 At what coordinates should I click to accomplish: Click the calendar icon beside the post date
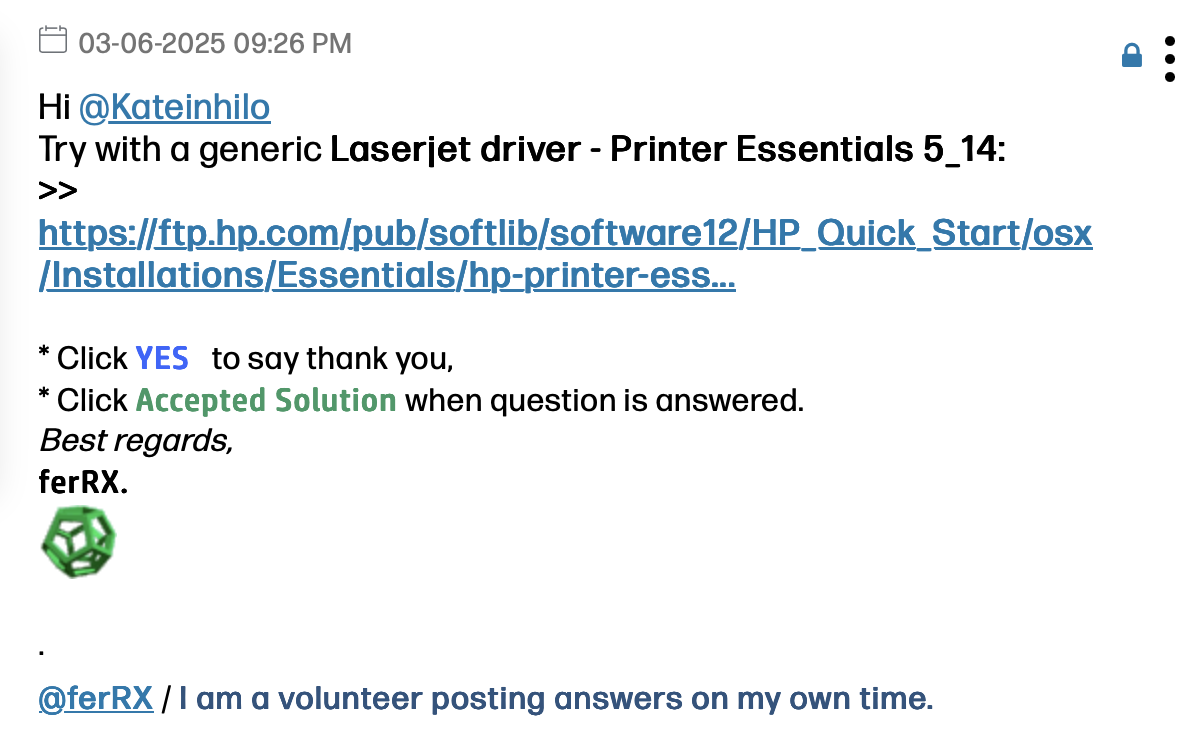pyautogui.click(x=52, y=41)
